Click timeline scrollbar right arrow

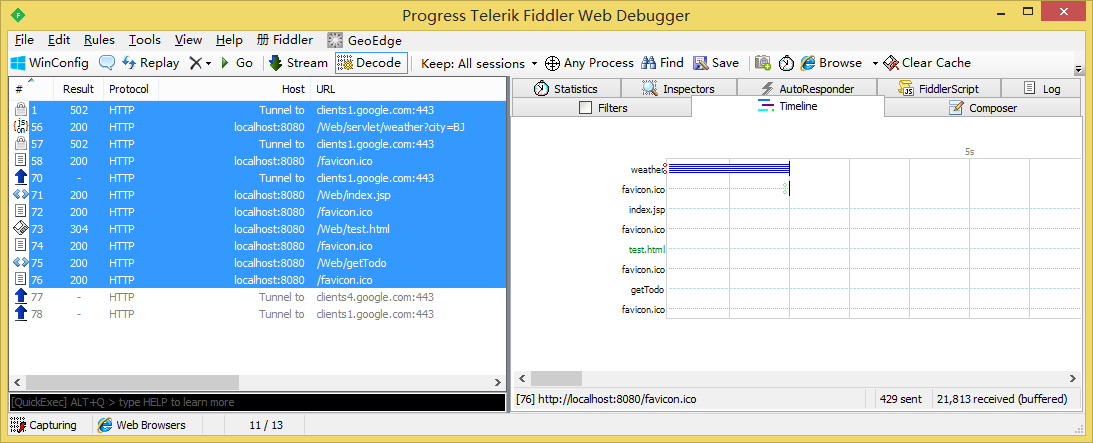(1073, 378)
